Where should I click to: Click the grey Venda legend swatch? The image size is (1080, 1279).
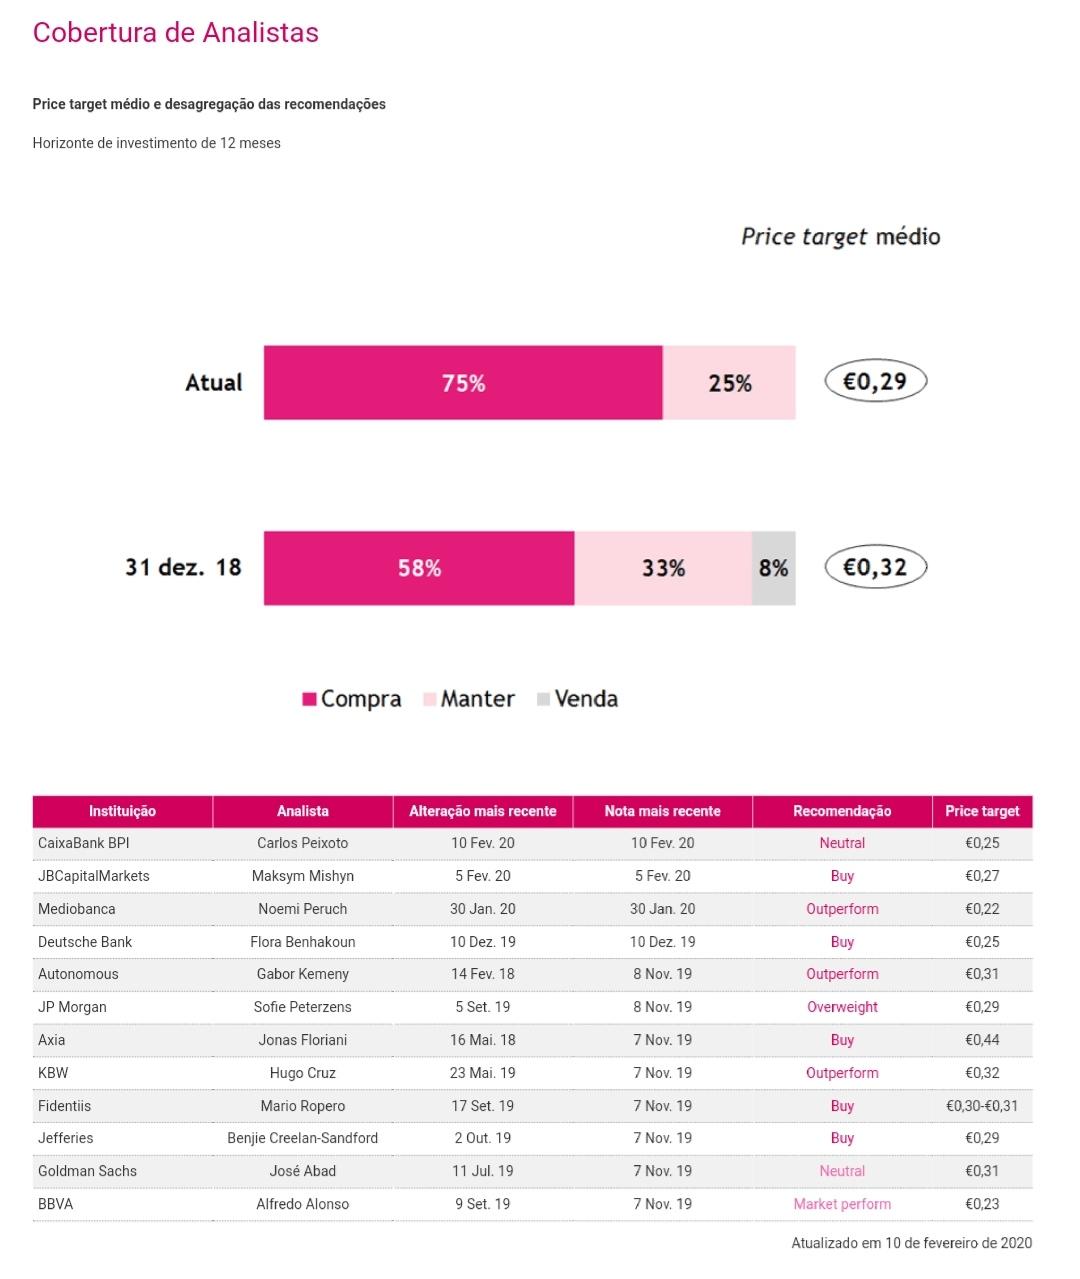[544, 699]
